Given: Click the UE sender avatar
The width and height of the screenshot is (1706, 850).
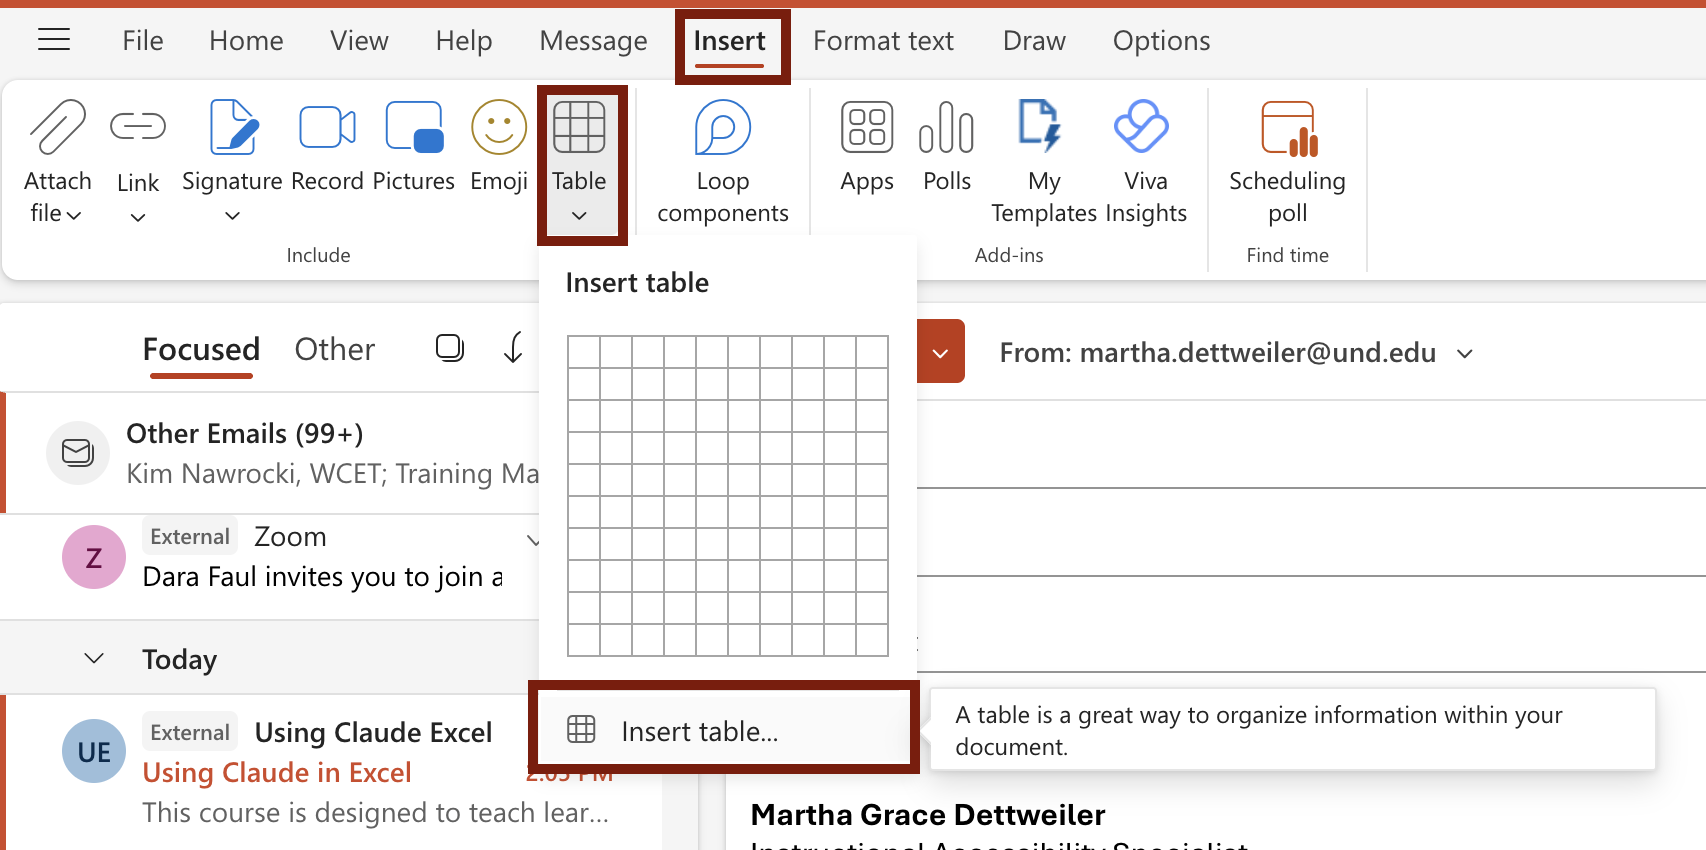Looking at the screenshot, I should (x=94, y=751).
